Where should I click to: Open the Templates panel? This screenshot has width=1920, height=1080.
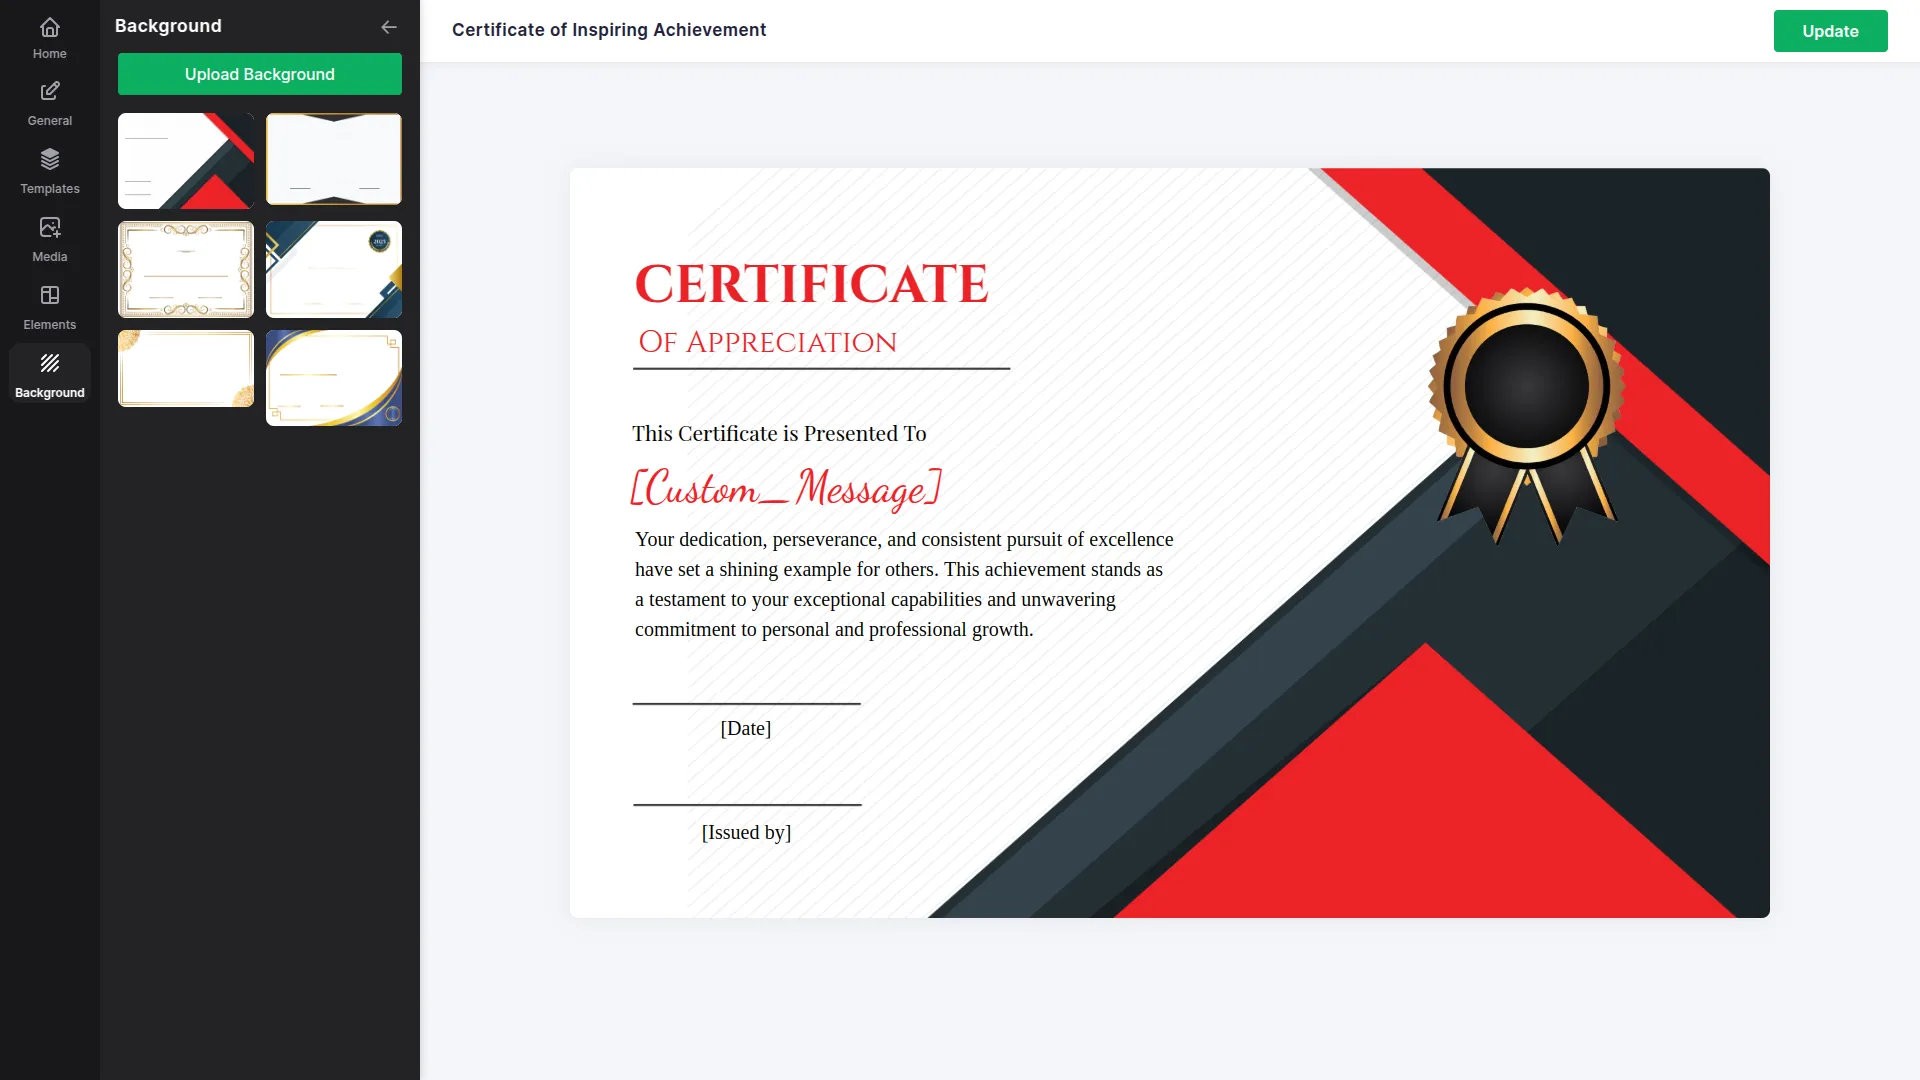pyautogui.click(x=49, y=170)
